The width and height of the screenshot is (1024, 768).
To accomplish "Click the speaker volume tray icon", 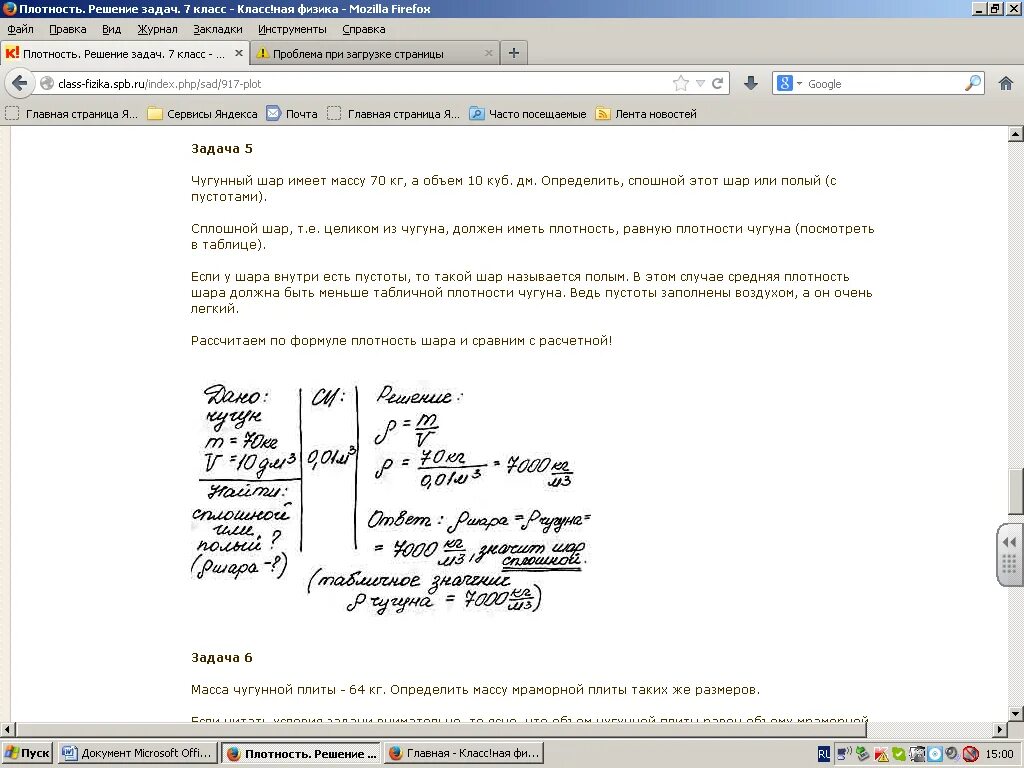I will pos(952,754).
